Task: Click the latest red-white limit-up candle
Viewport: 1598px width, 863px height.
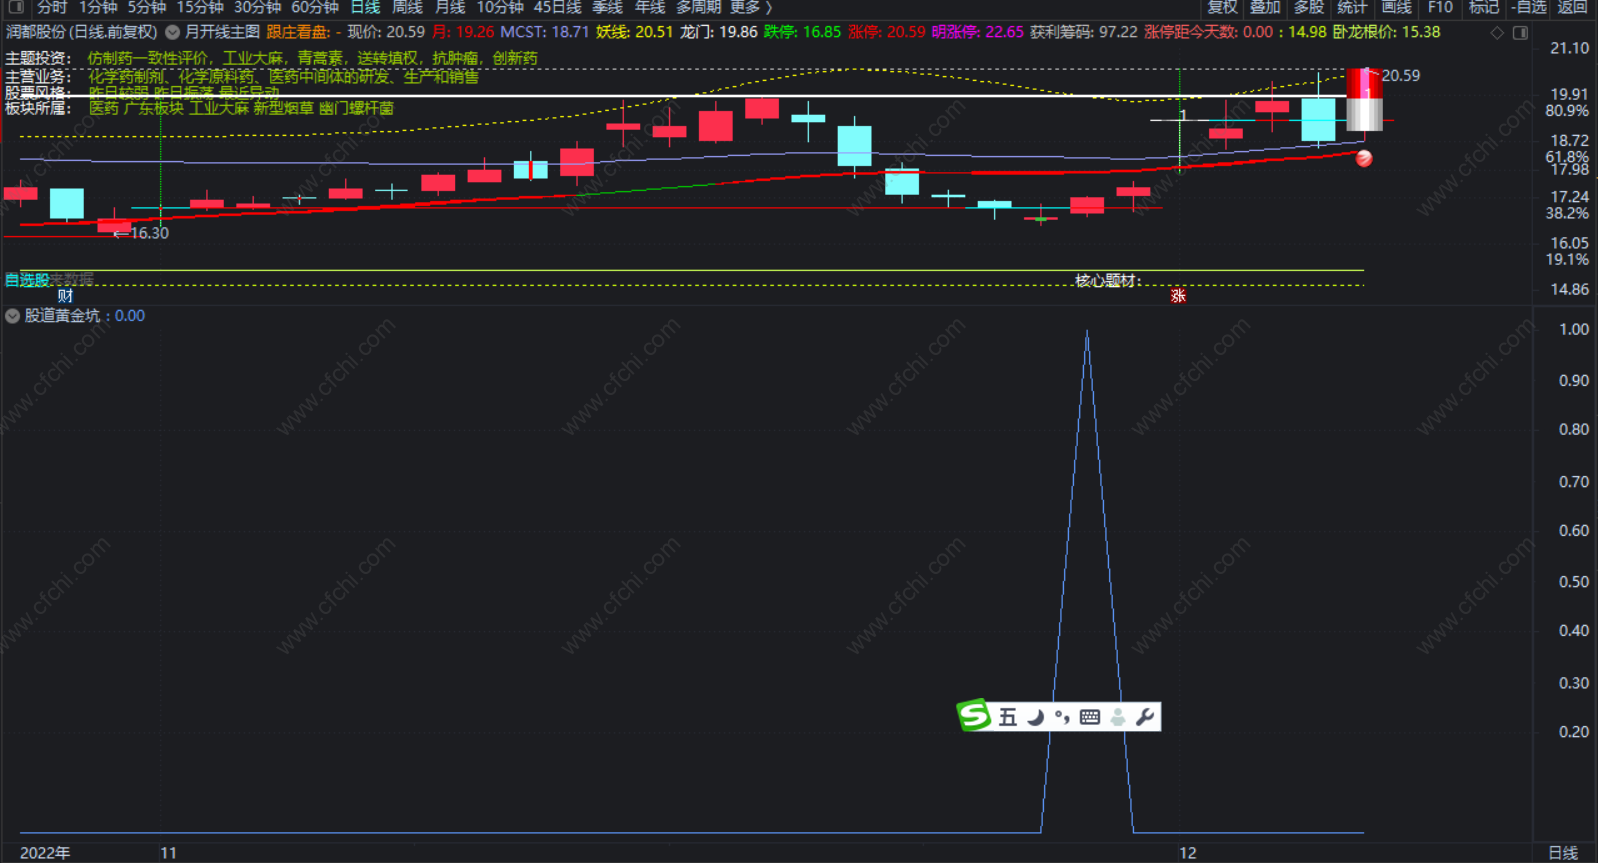Action: [1364, 99]
